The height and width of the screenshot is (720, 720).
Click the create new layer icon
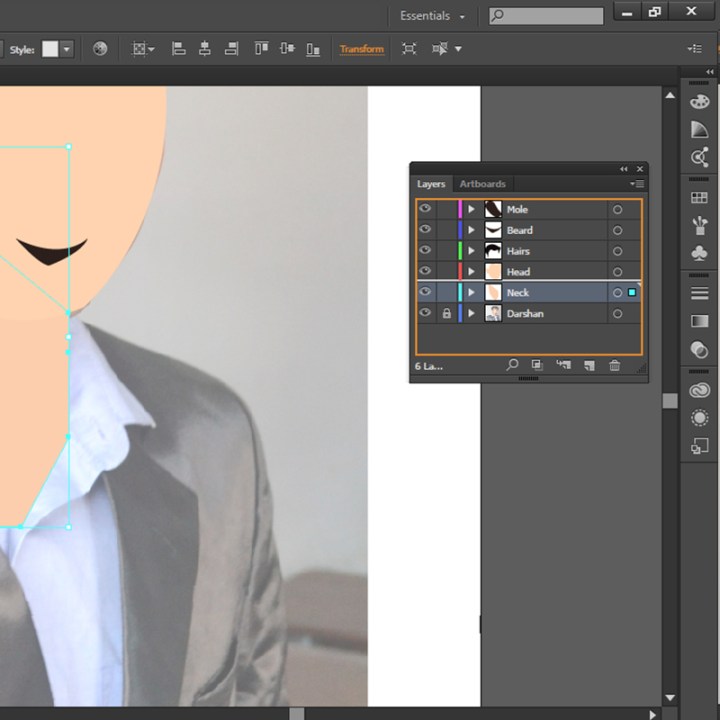(589, 366)
